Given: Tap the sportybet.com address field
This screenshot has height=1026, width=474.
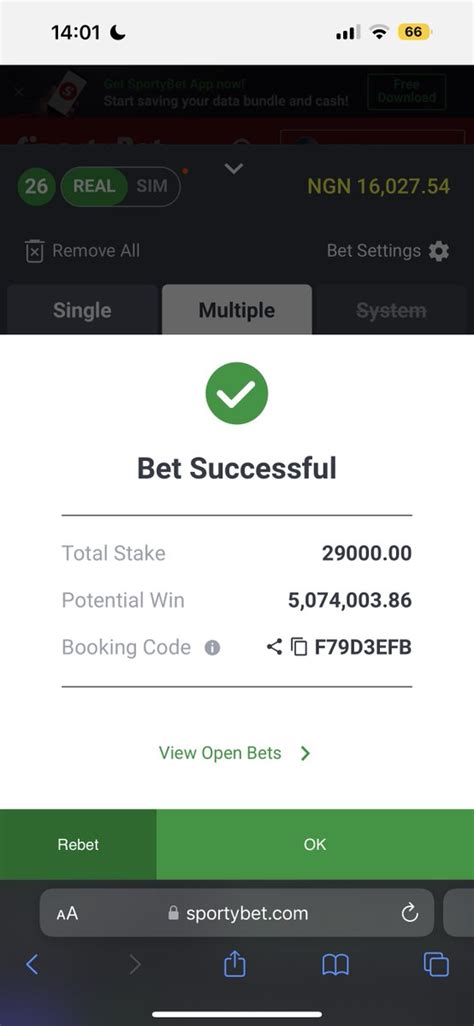Looking at the screenshot, I should [237, 913].
